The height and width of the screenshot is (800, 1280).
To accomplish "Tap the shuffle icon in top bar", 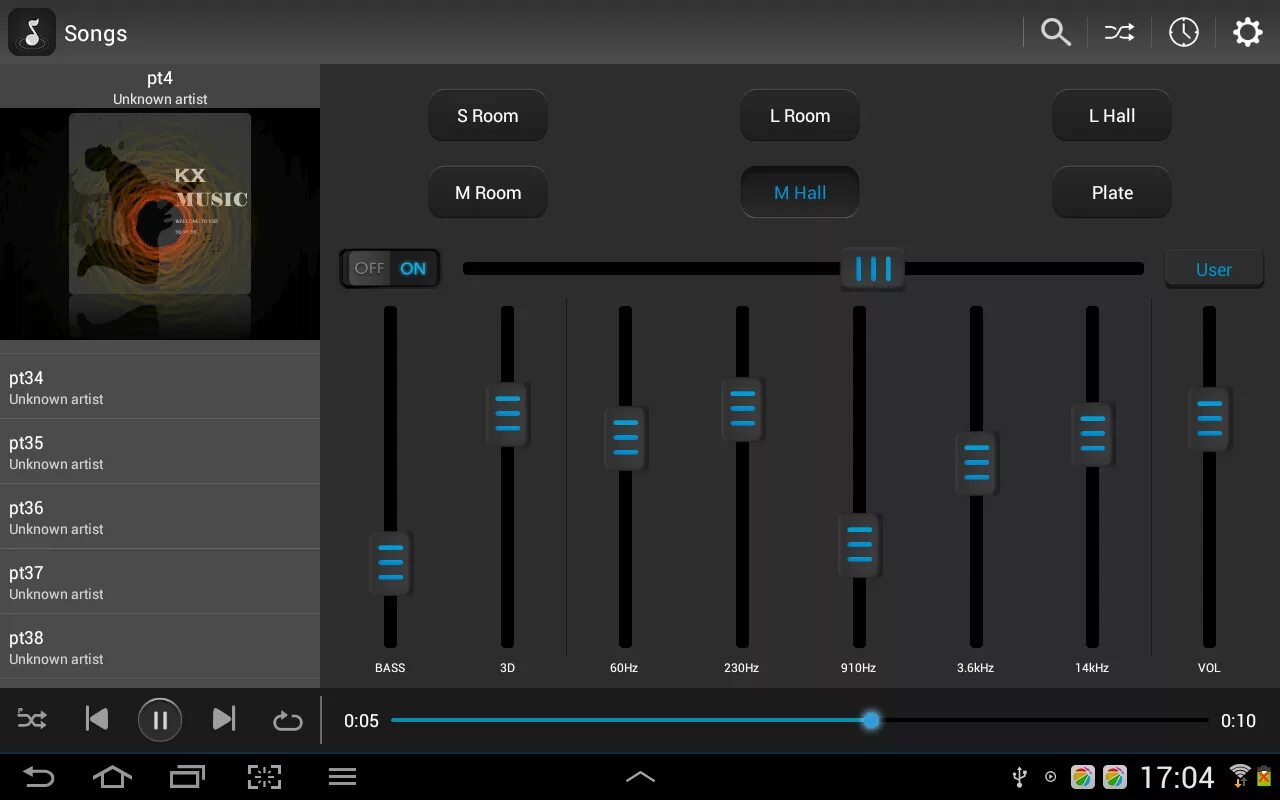I will (1119, 33).
